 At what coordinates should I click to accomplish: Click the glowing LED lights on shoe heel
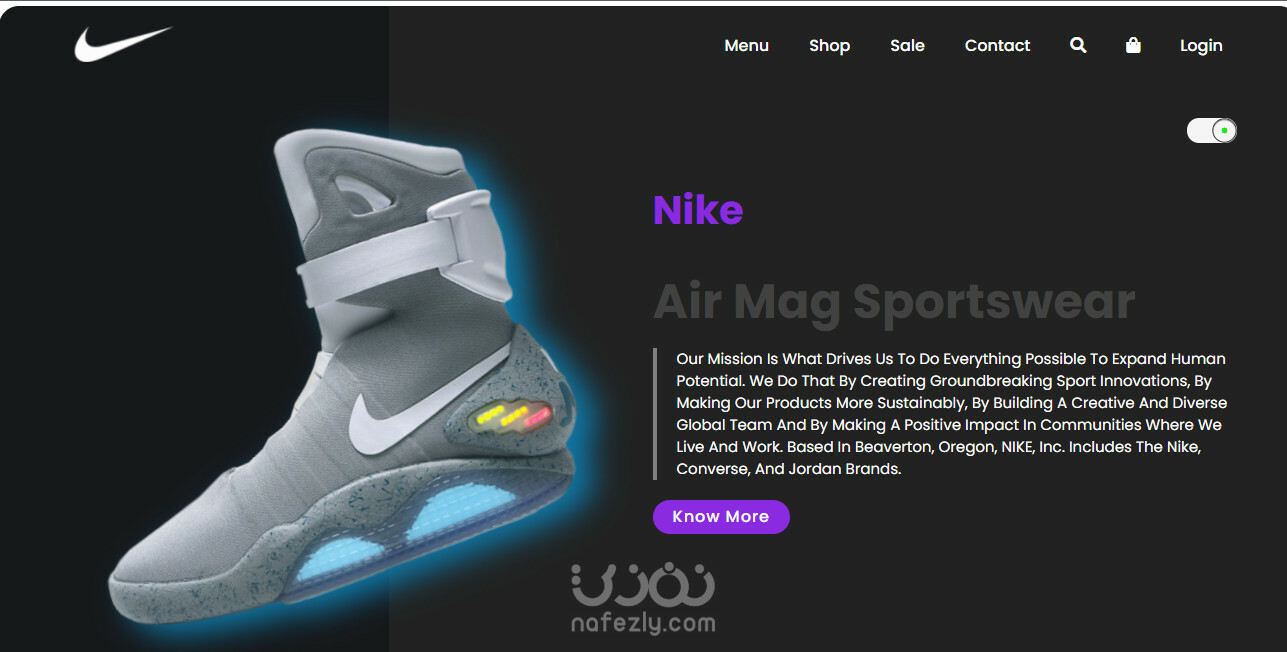point(514,414)
